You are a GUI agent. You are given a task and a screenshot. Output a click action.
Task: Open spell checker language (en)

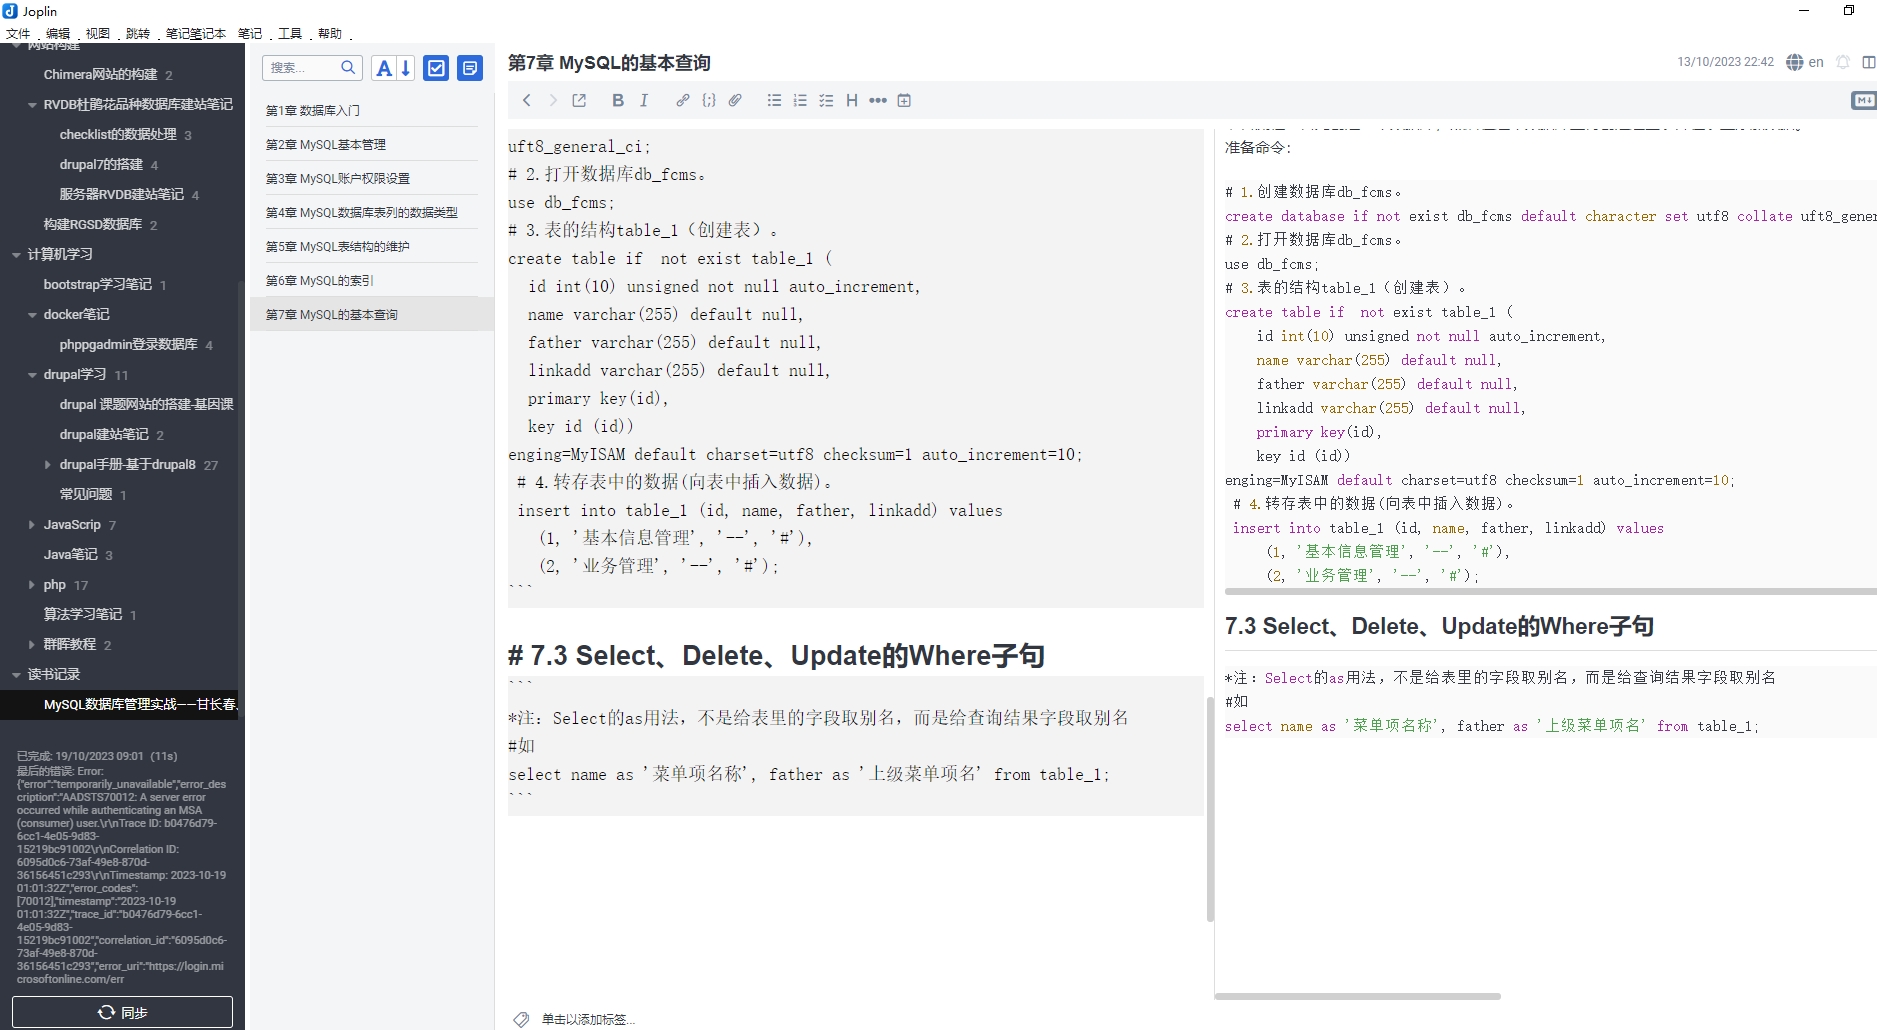coord(1805,62)
